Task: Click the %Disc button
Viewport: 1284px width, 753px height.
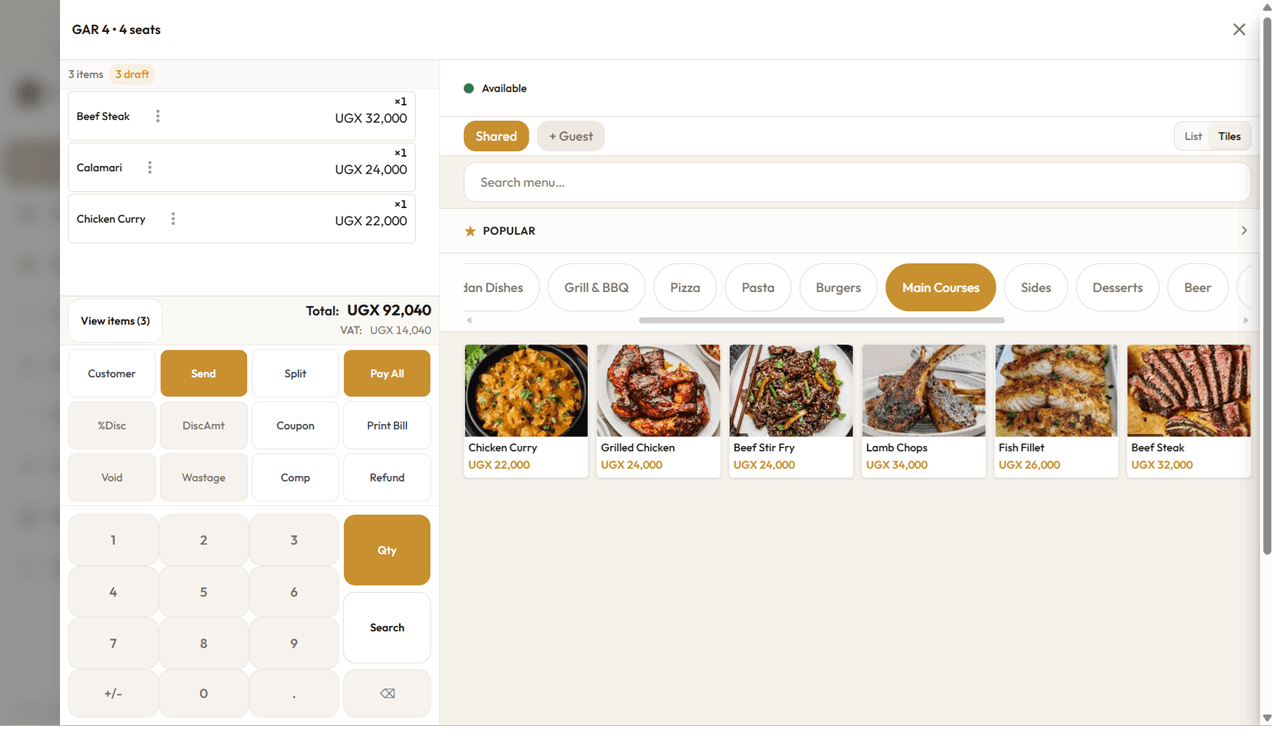Action: click(x=112, y=425)
